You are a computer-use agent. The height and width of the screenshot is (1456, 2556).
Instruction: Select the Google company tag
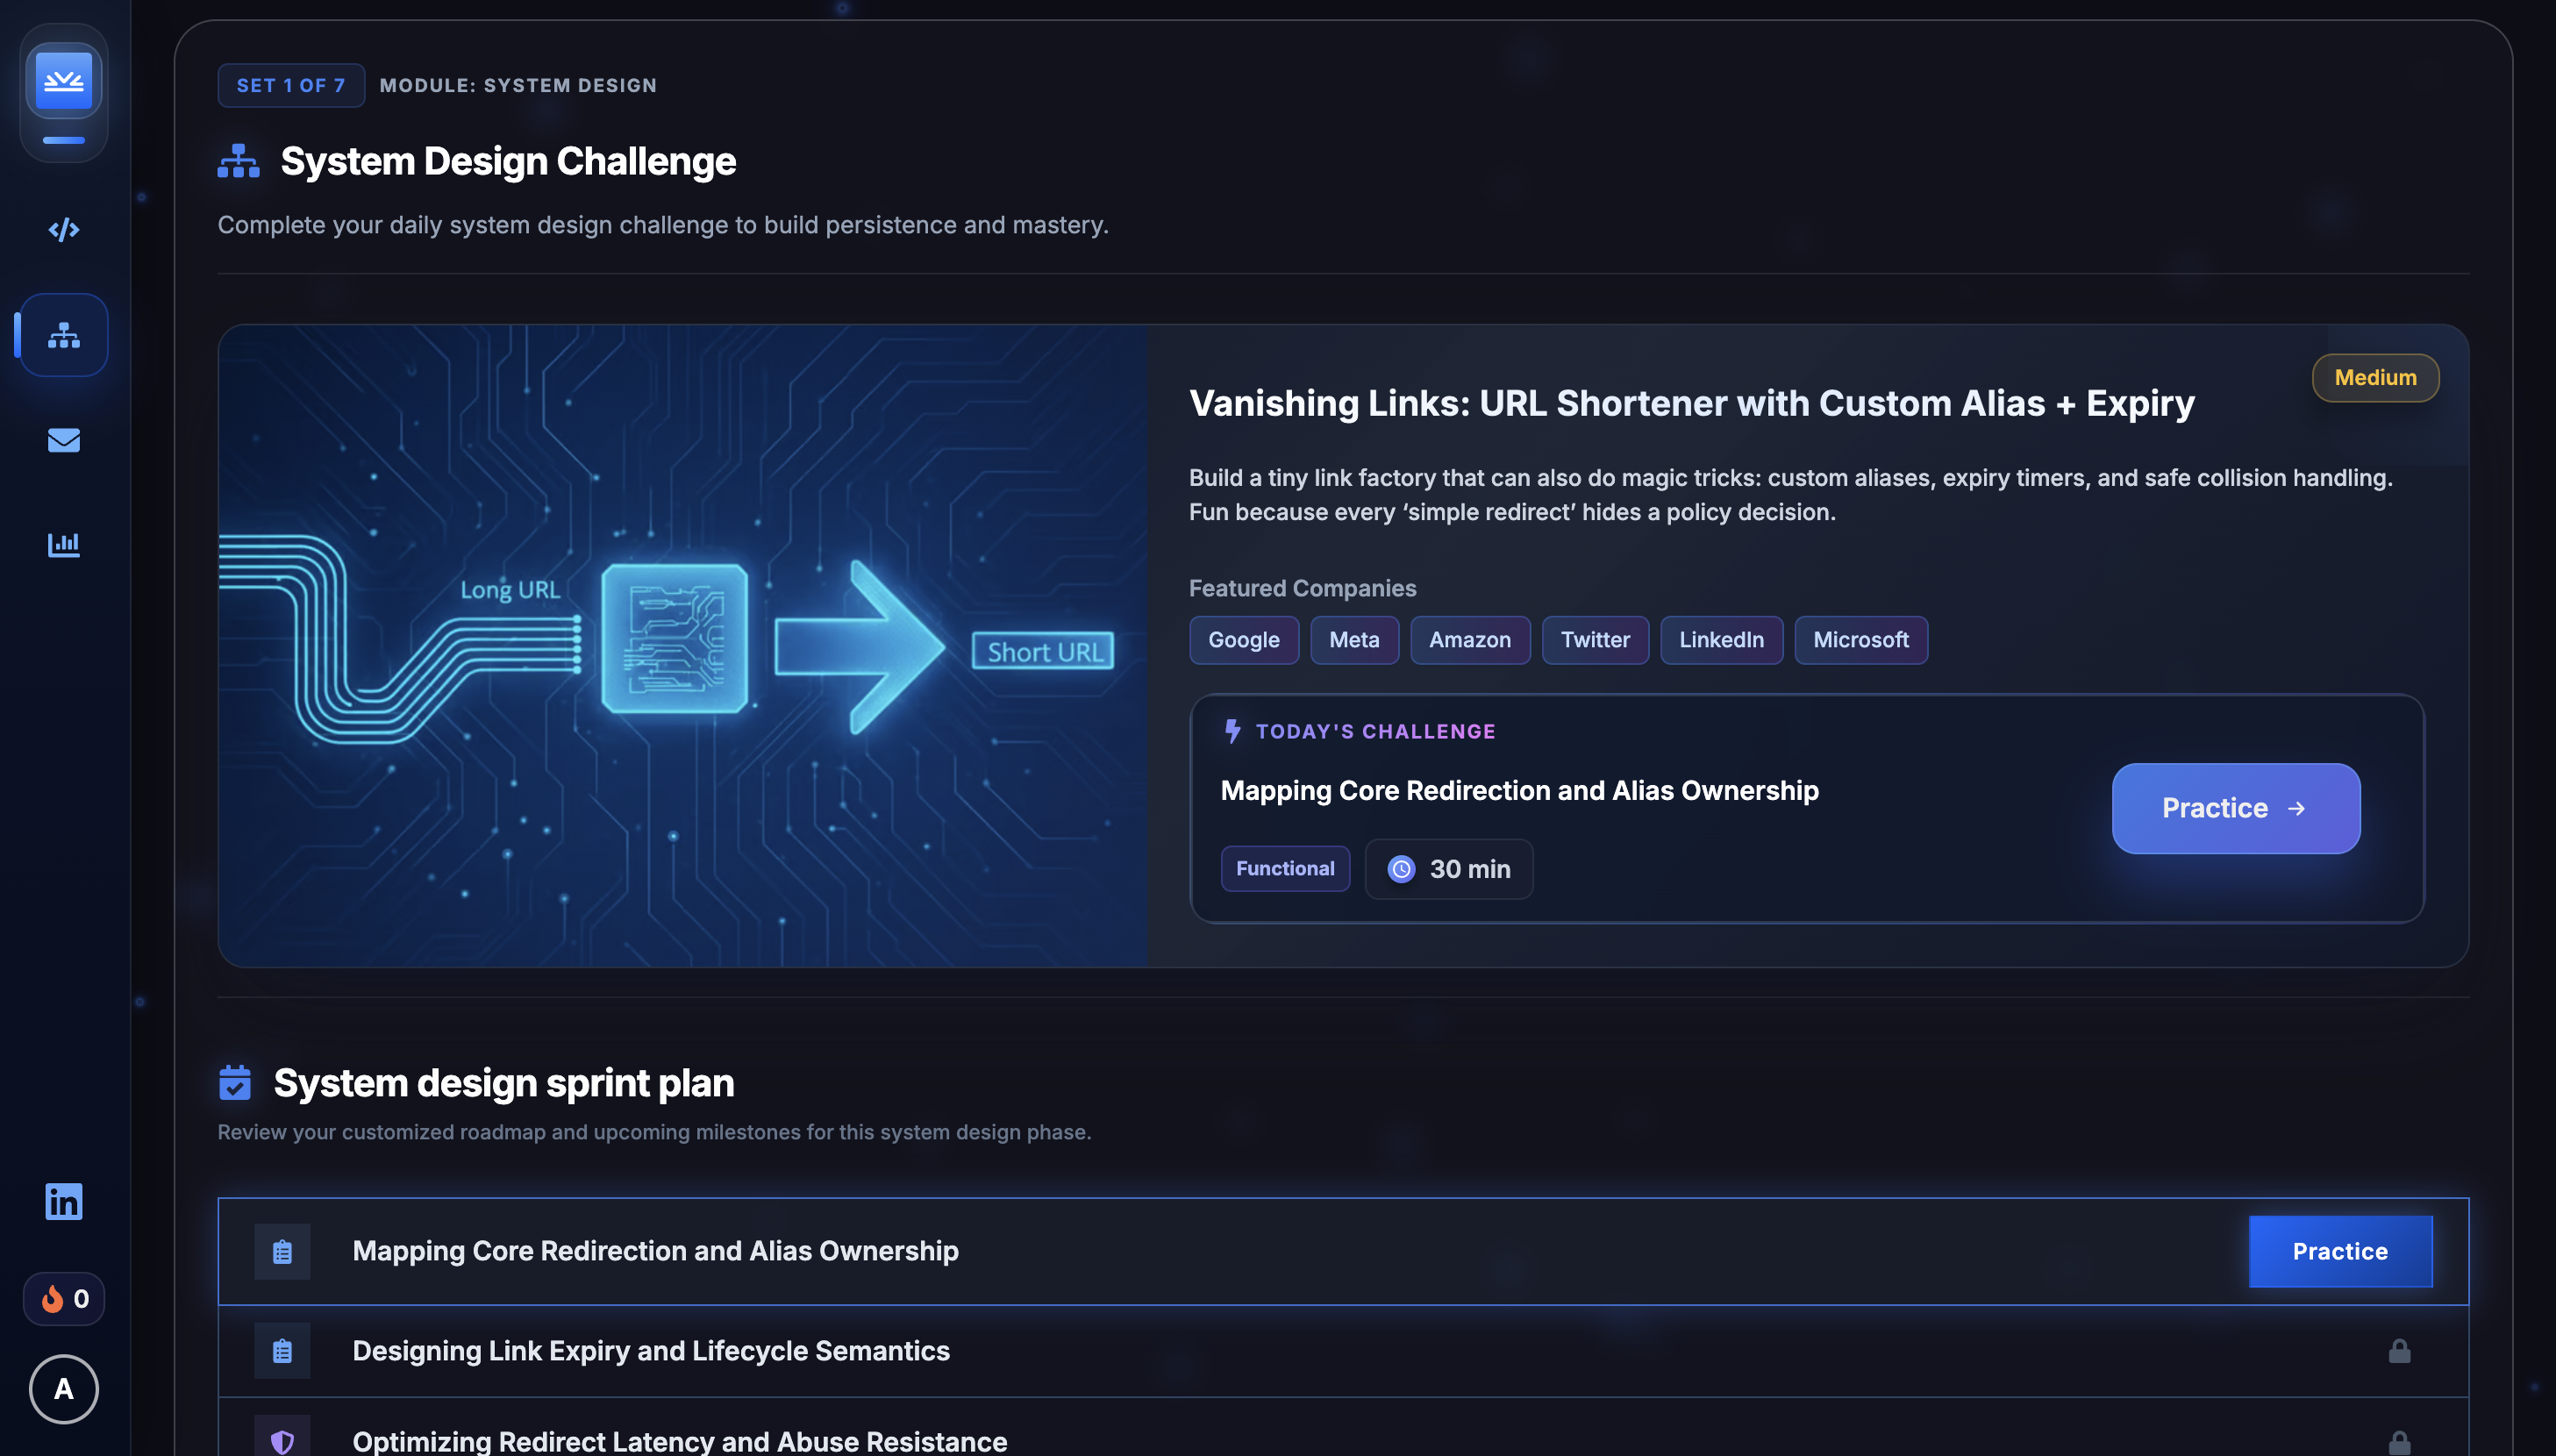[1243, 640]
